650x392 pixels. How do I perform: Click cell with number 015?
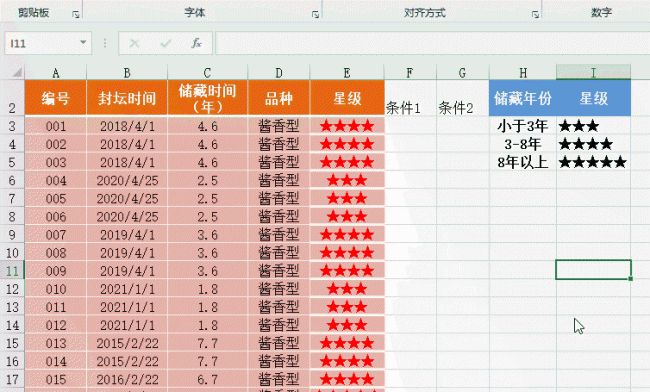click(56, 379)
